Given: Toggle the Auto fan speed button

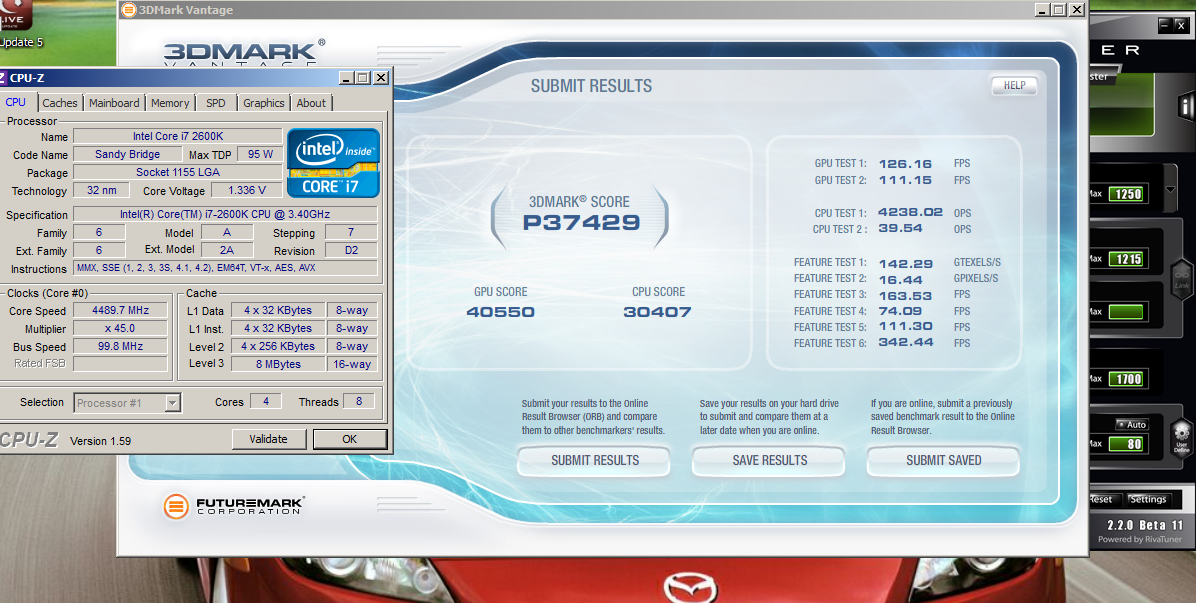Looking at the screenshot, I should (x=1131, y=425).
